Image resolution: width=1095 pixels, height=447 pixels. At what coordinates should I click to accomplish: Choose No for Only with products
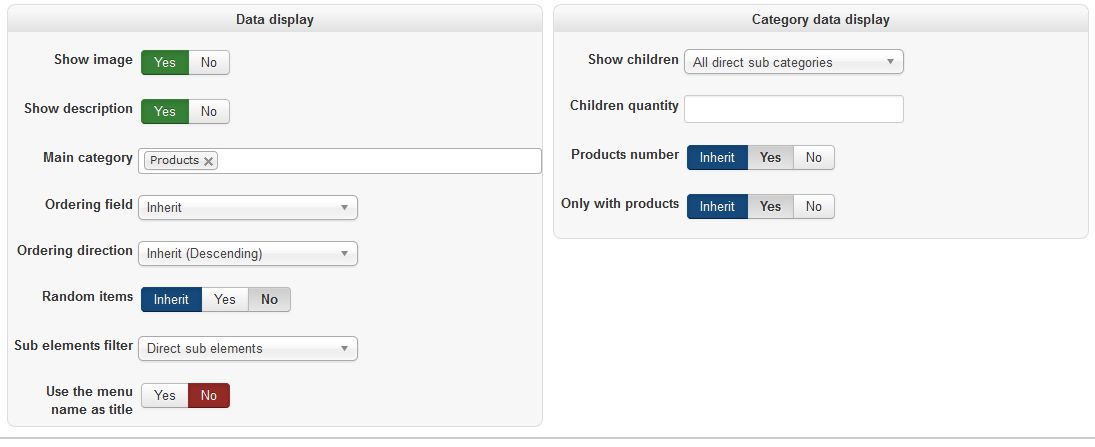coord(814,207)
